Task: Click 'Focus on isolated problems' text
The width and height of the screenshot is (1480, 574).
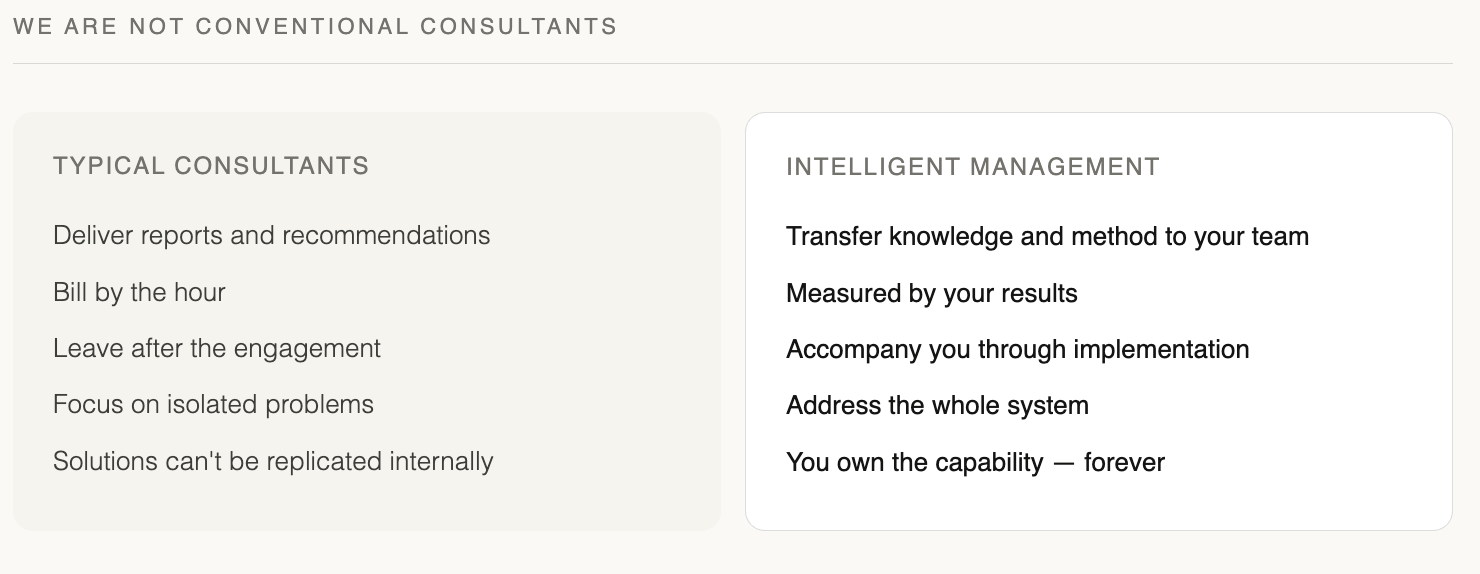Action: 213,404
